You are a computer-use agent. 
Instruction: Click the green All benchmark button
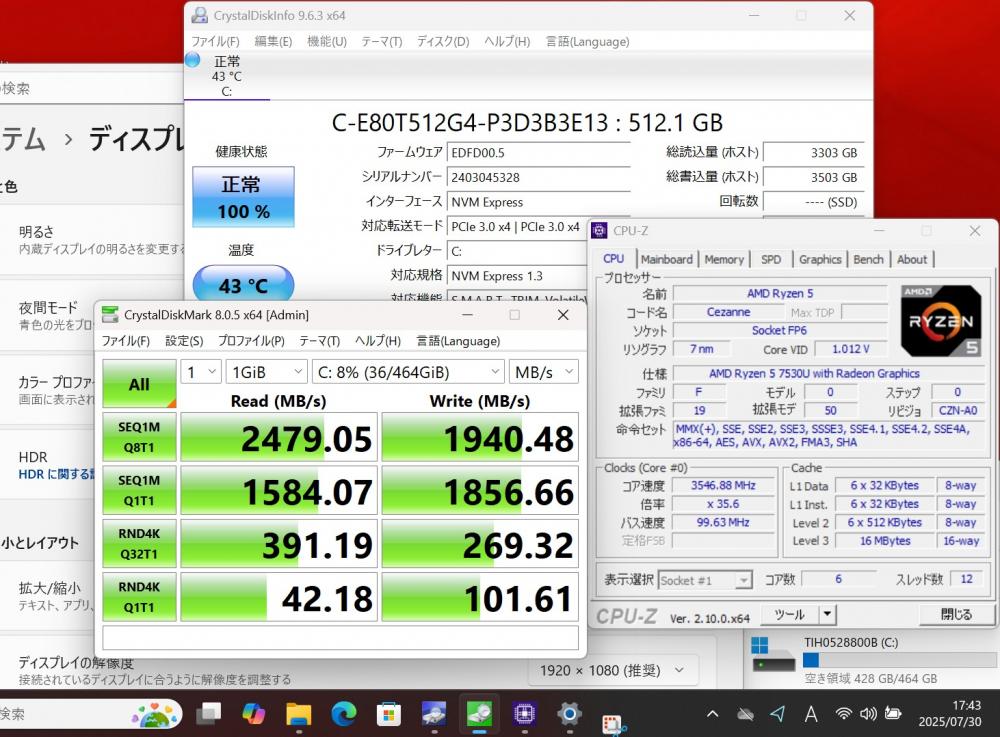tap(139, 384)
